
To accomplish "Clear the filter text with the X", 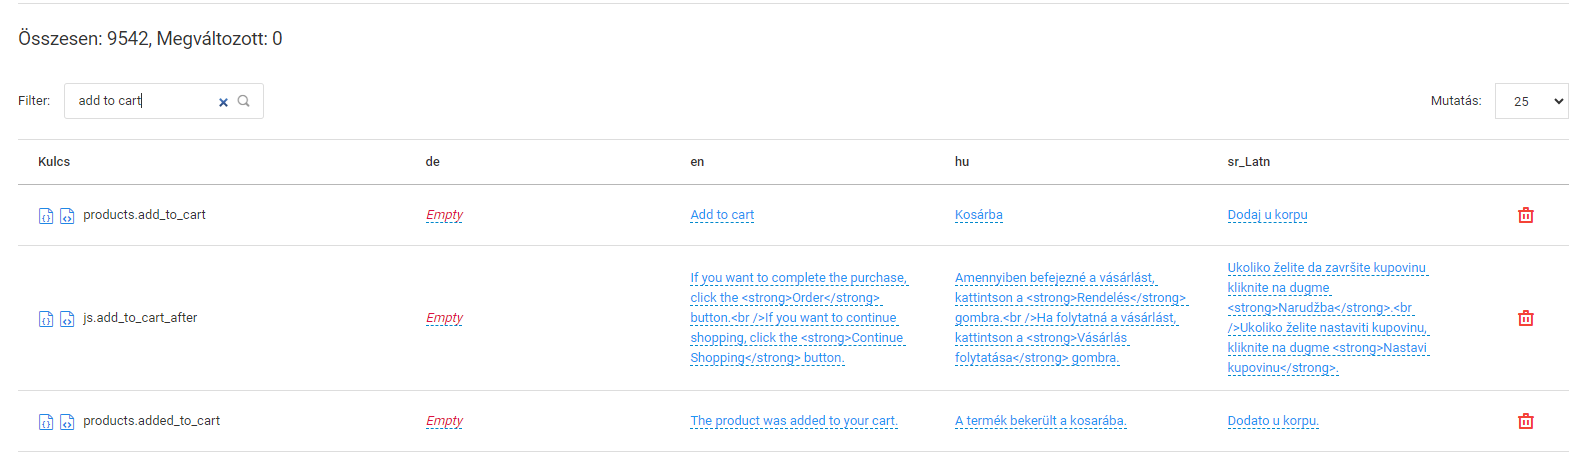I will coord(223,102).
